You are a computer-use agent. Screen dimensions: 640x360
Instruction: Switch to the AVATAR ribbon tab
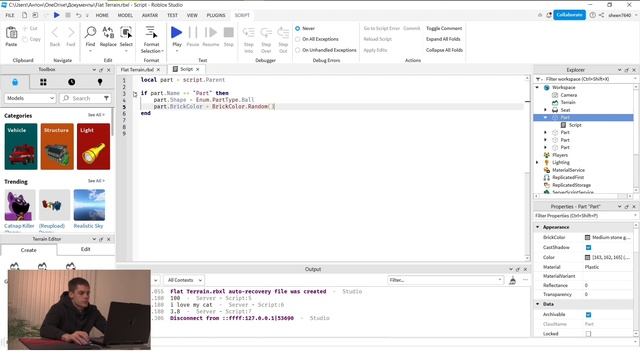[150, 15]
